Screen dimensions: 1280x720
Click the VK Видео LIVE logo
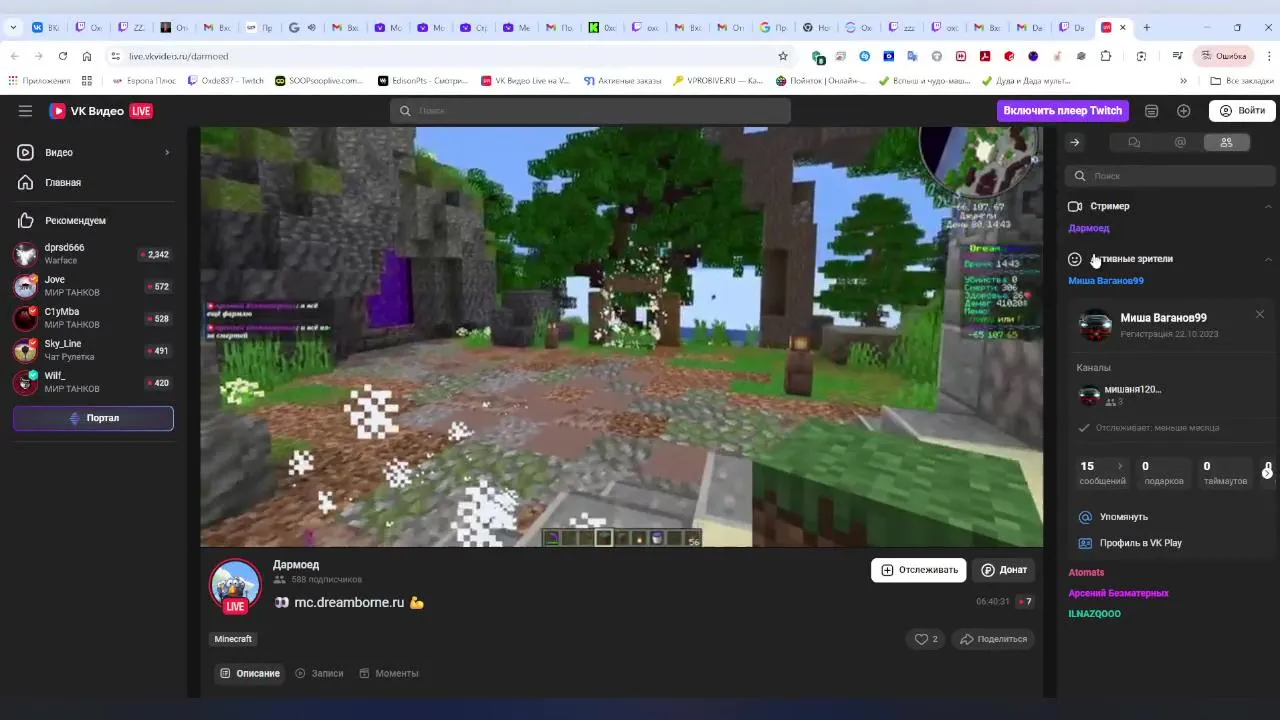pos(101,111)
